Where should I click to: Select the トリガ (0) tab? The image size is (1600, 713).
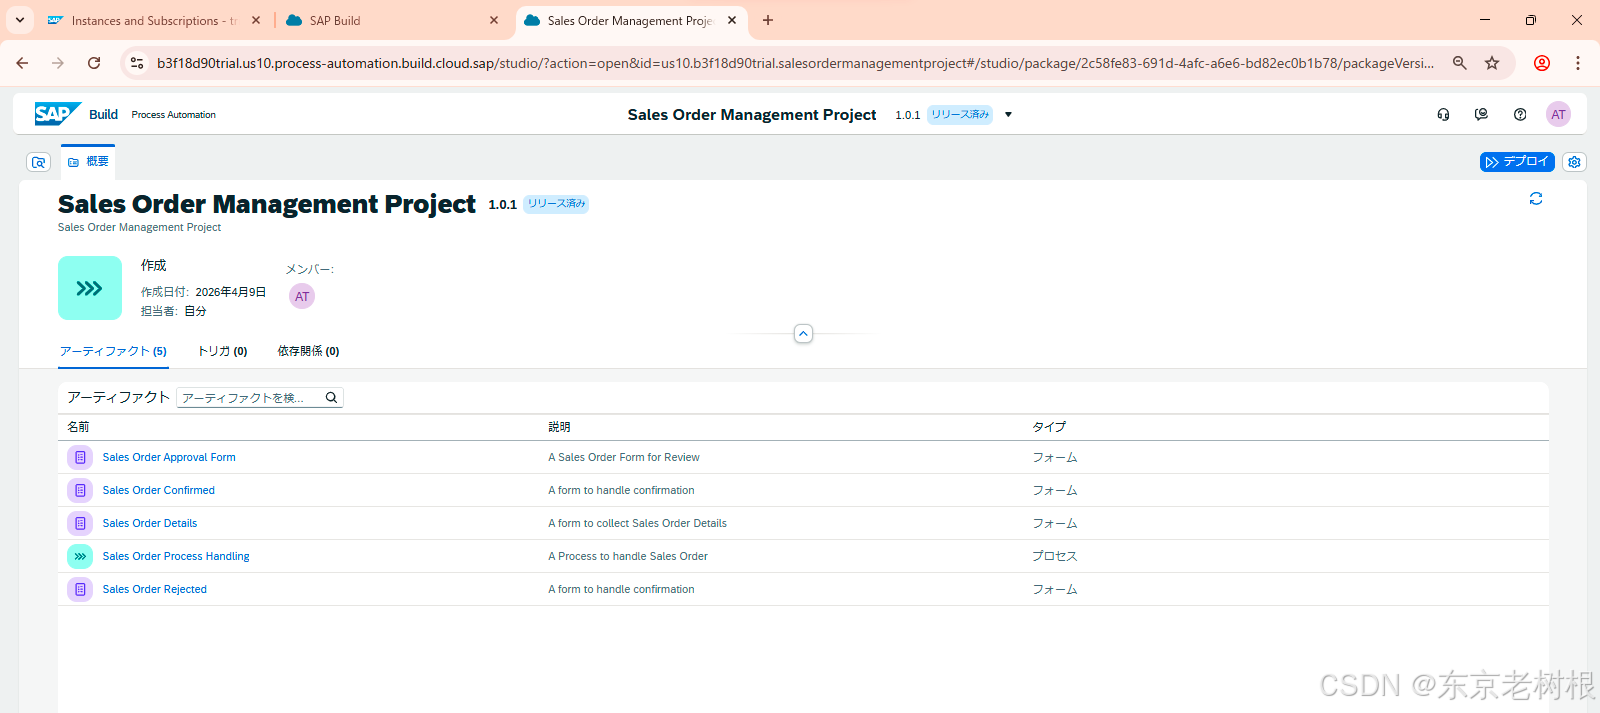(x=222, y=351)
